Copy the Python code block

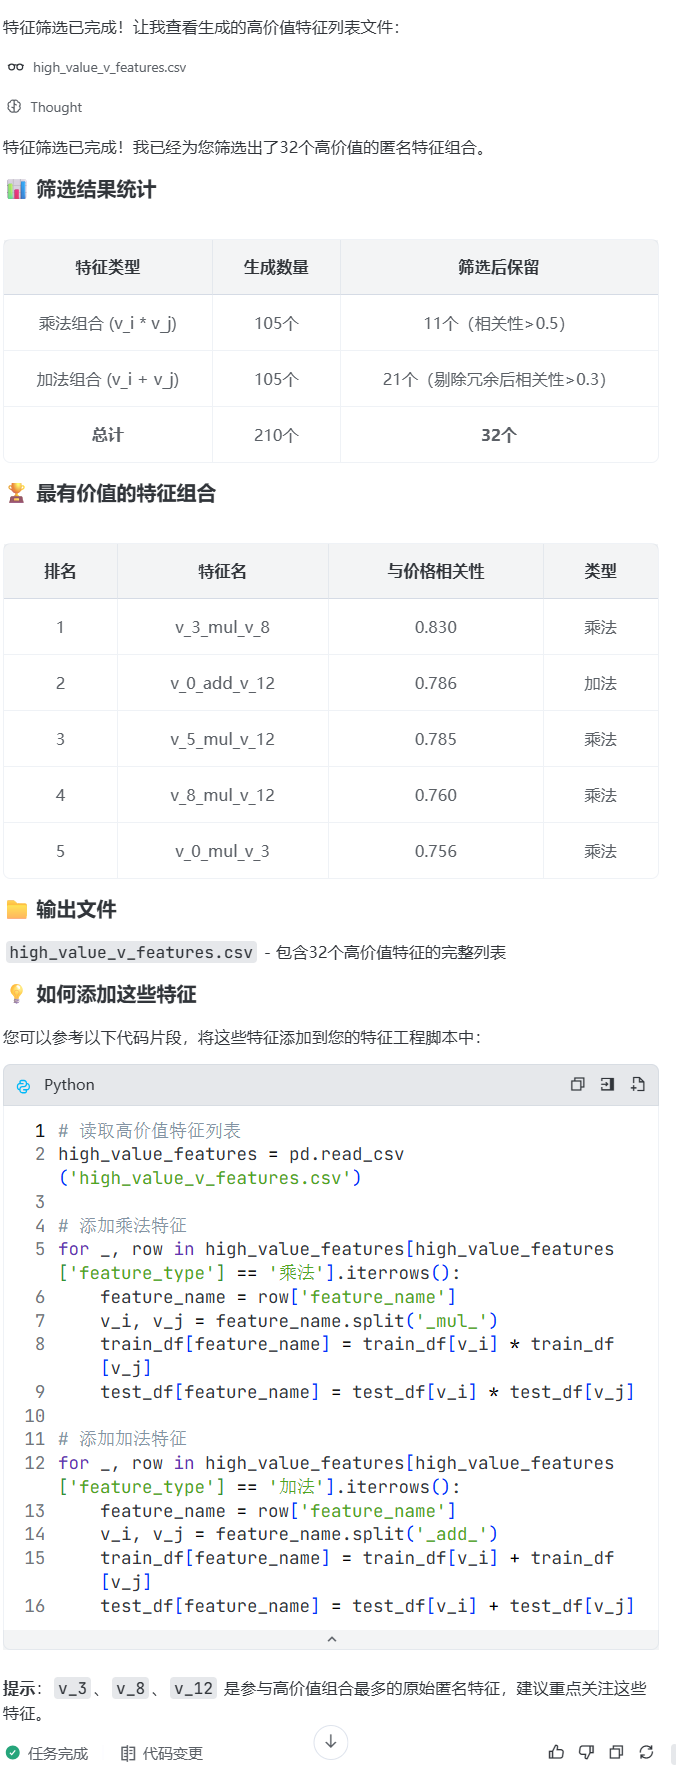(x=577, y=1084)
